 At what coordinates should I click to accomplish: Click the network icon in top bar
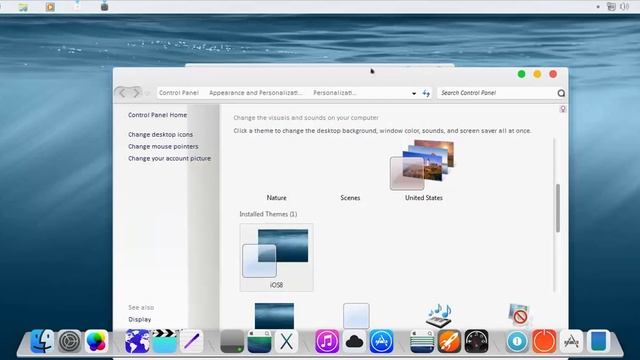click(x=611, y=7)
